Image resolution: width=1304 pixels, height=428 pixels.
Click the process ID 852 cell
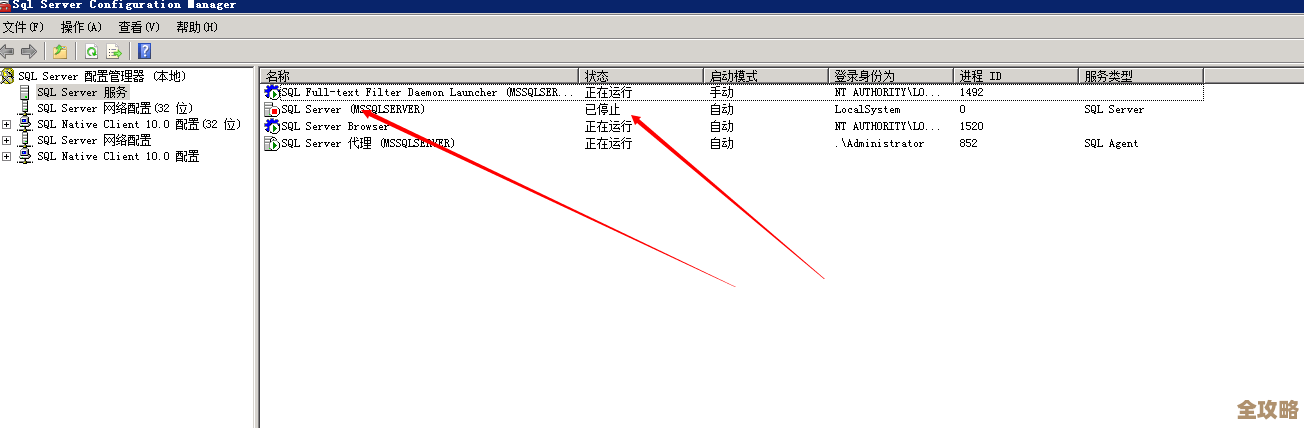click(968, 144)
